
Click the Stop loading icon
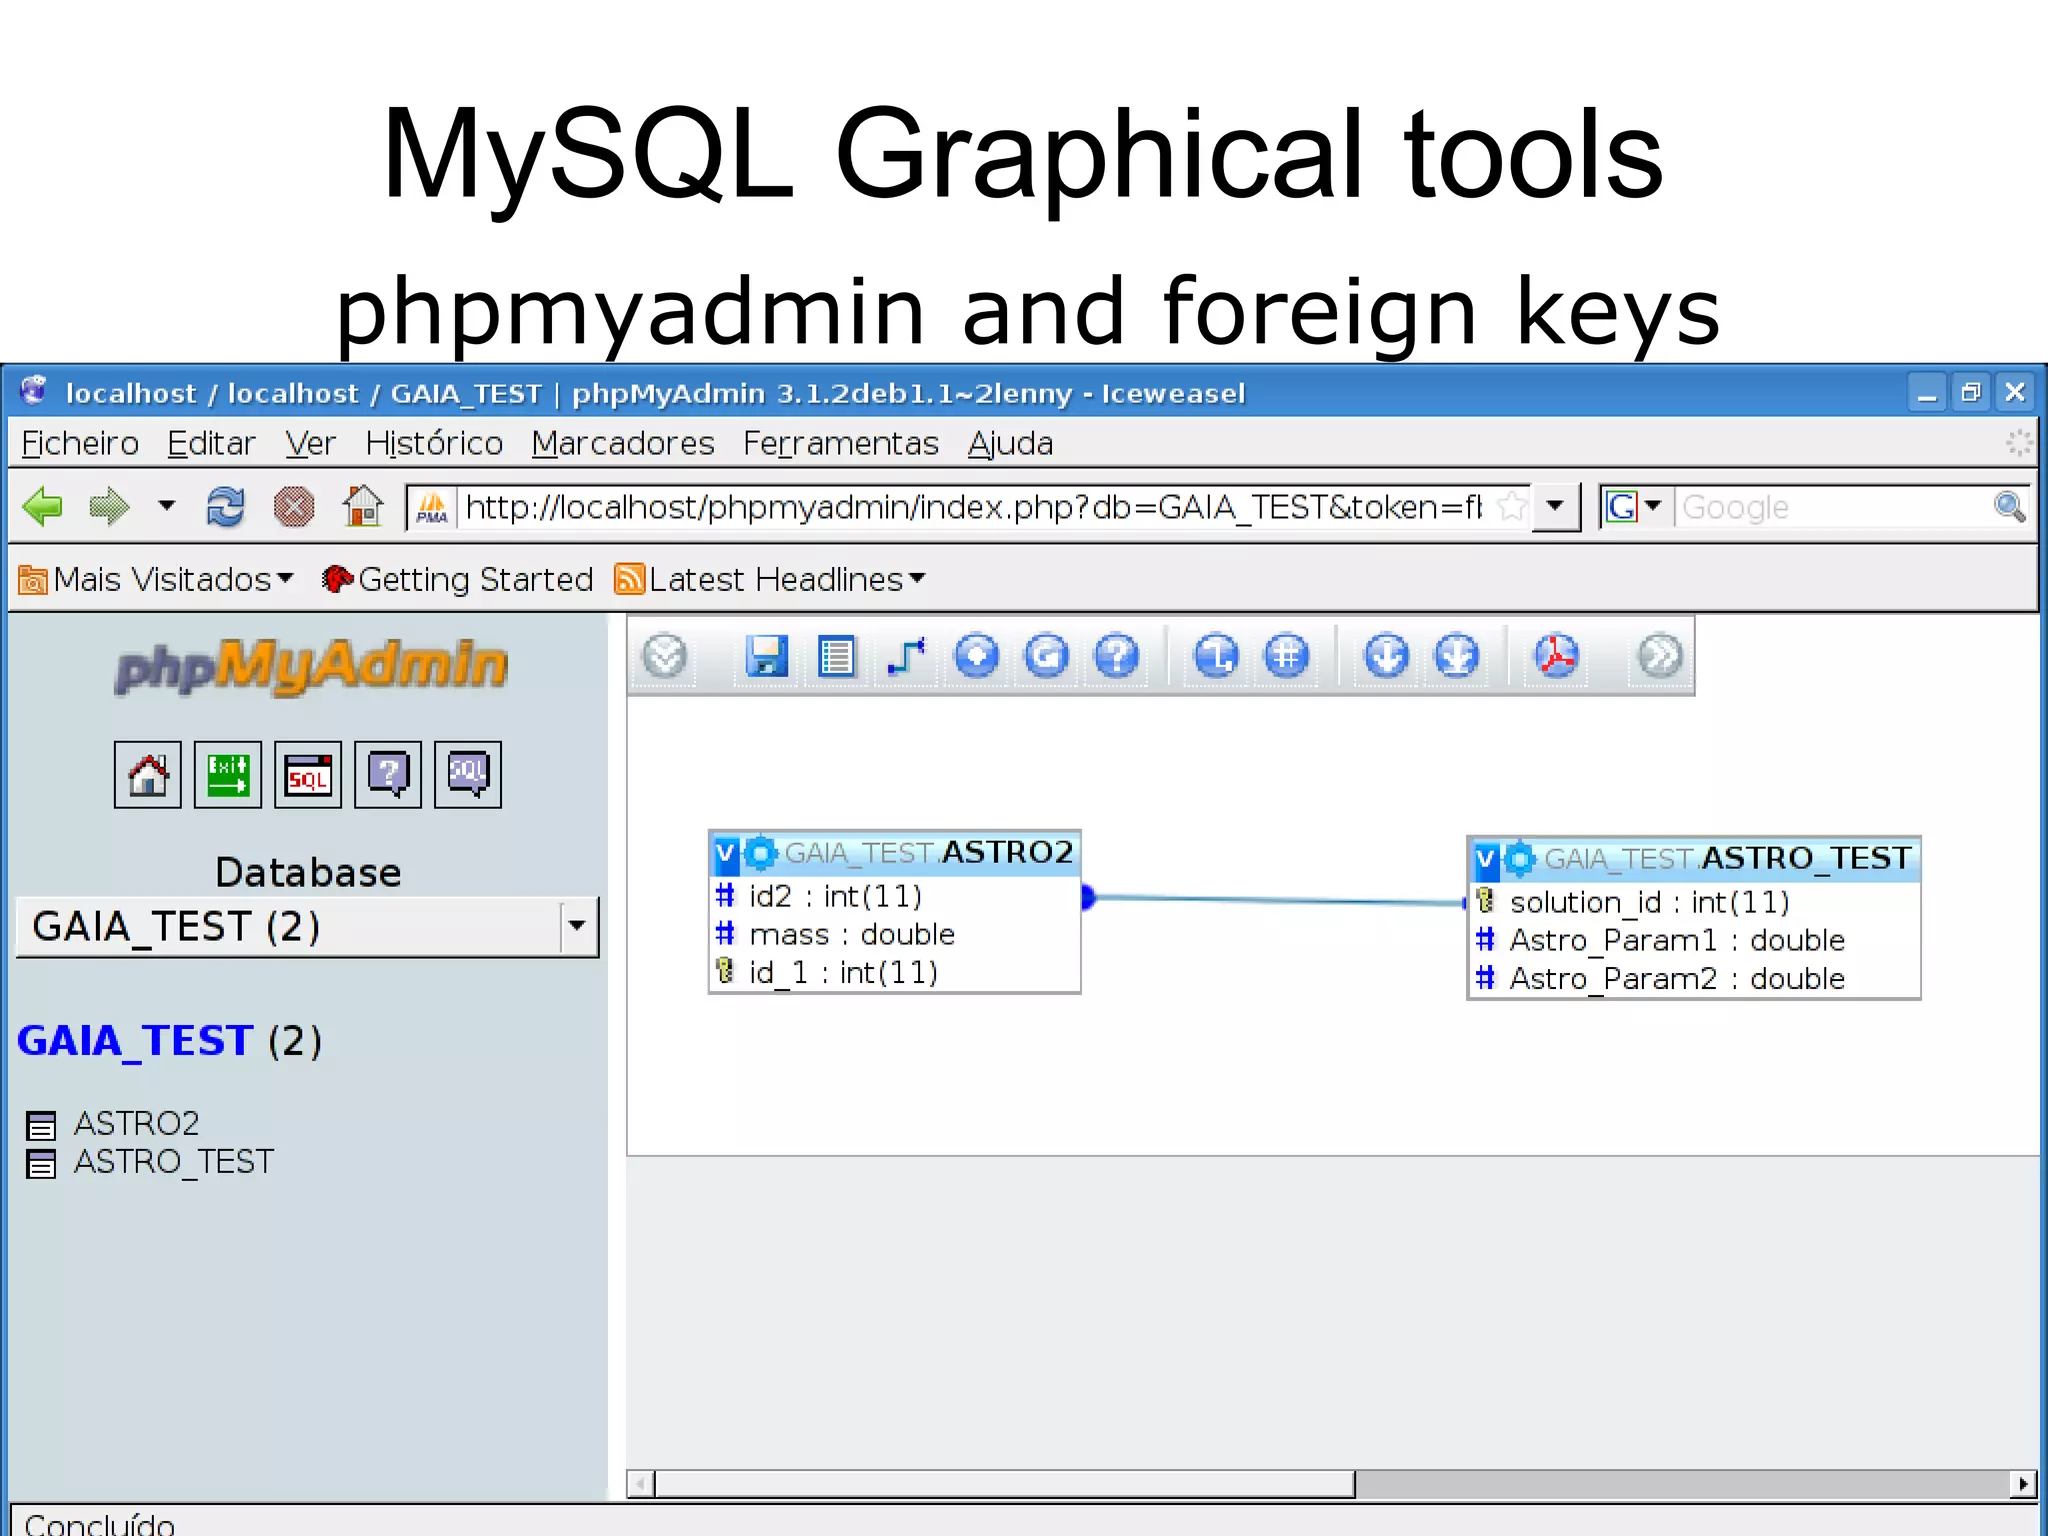click(x=294, y=507)
